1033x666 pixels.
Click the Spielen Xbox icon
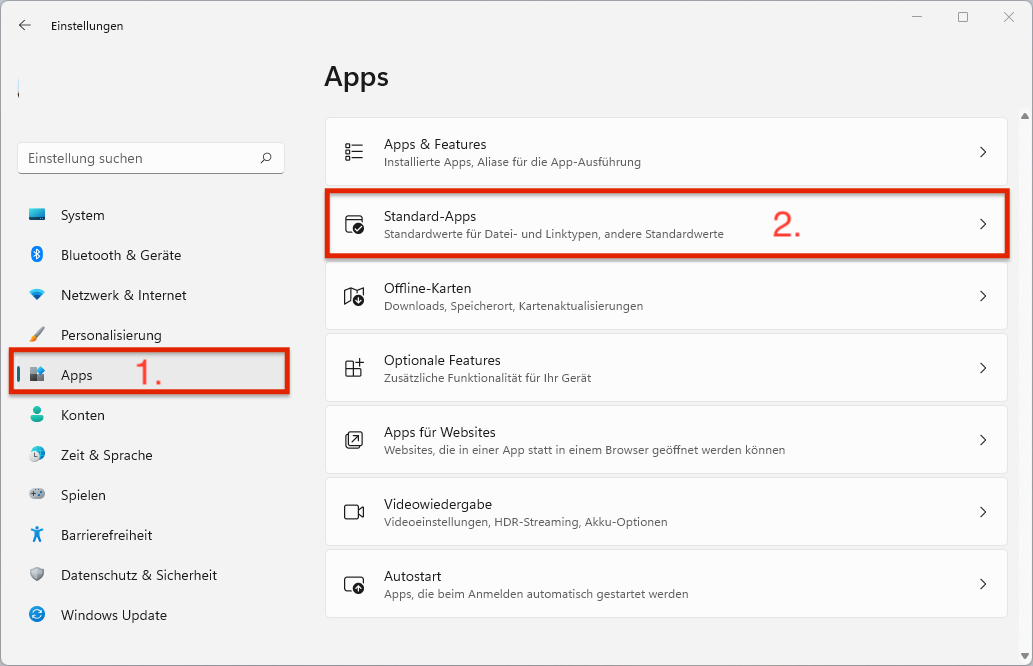tap(37, 495)
